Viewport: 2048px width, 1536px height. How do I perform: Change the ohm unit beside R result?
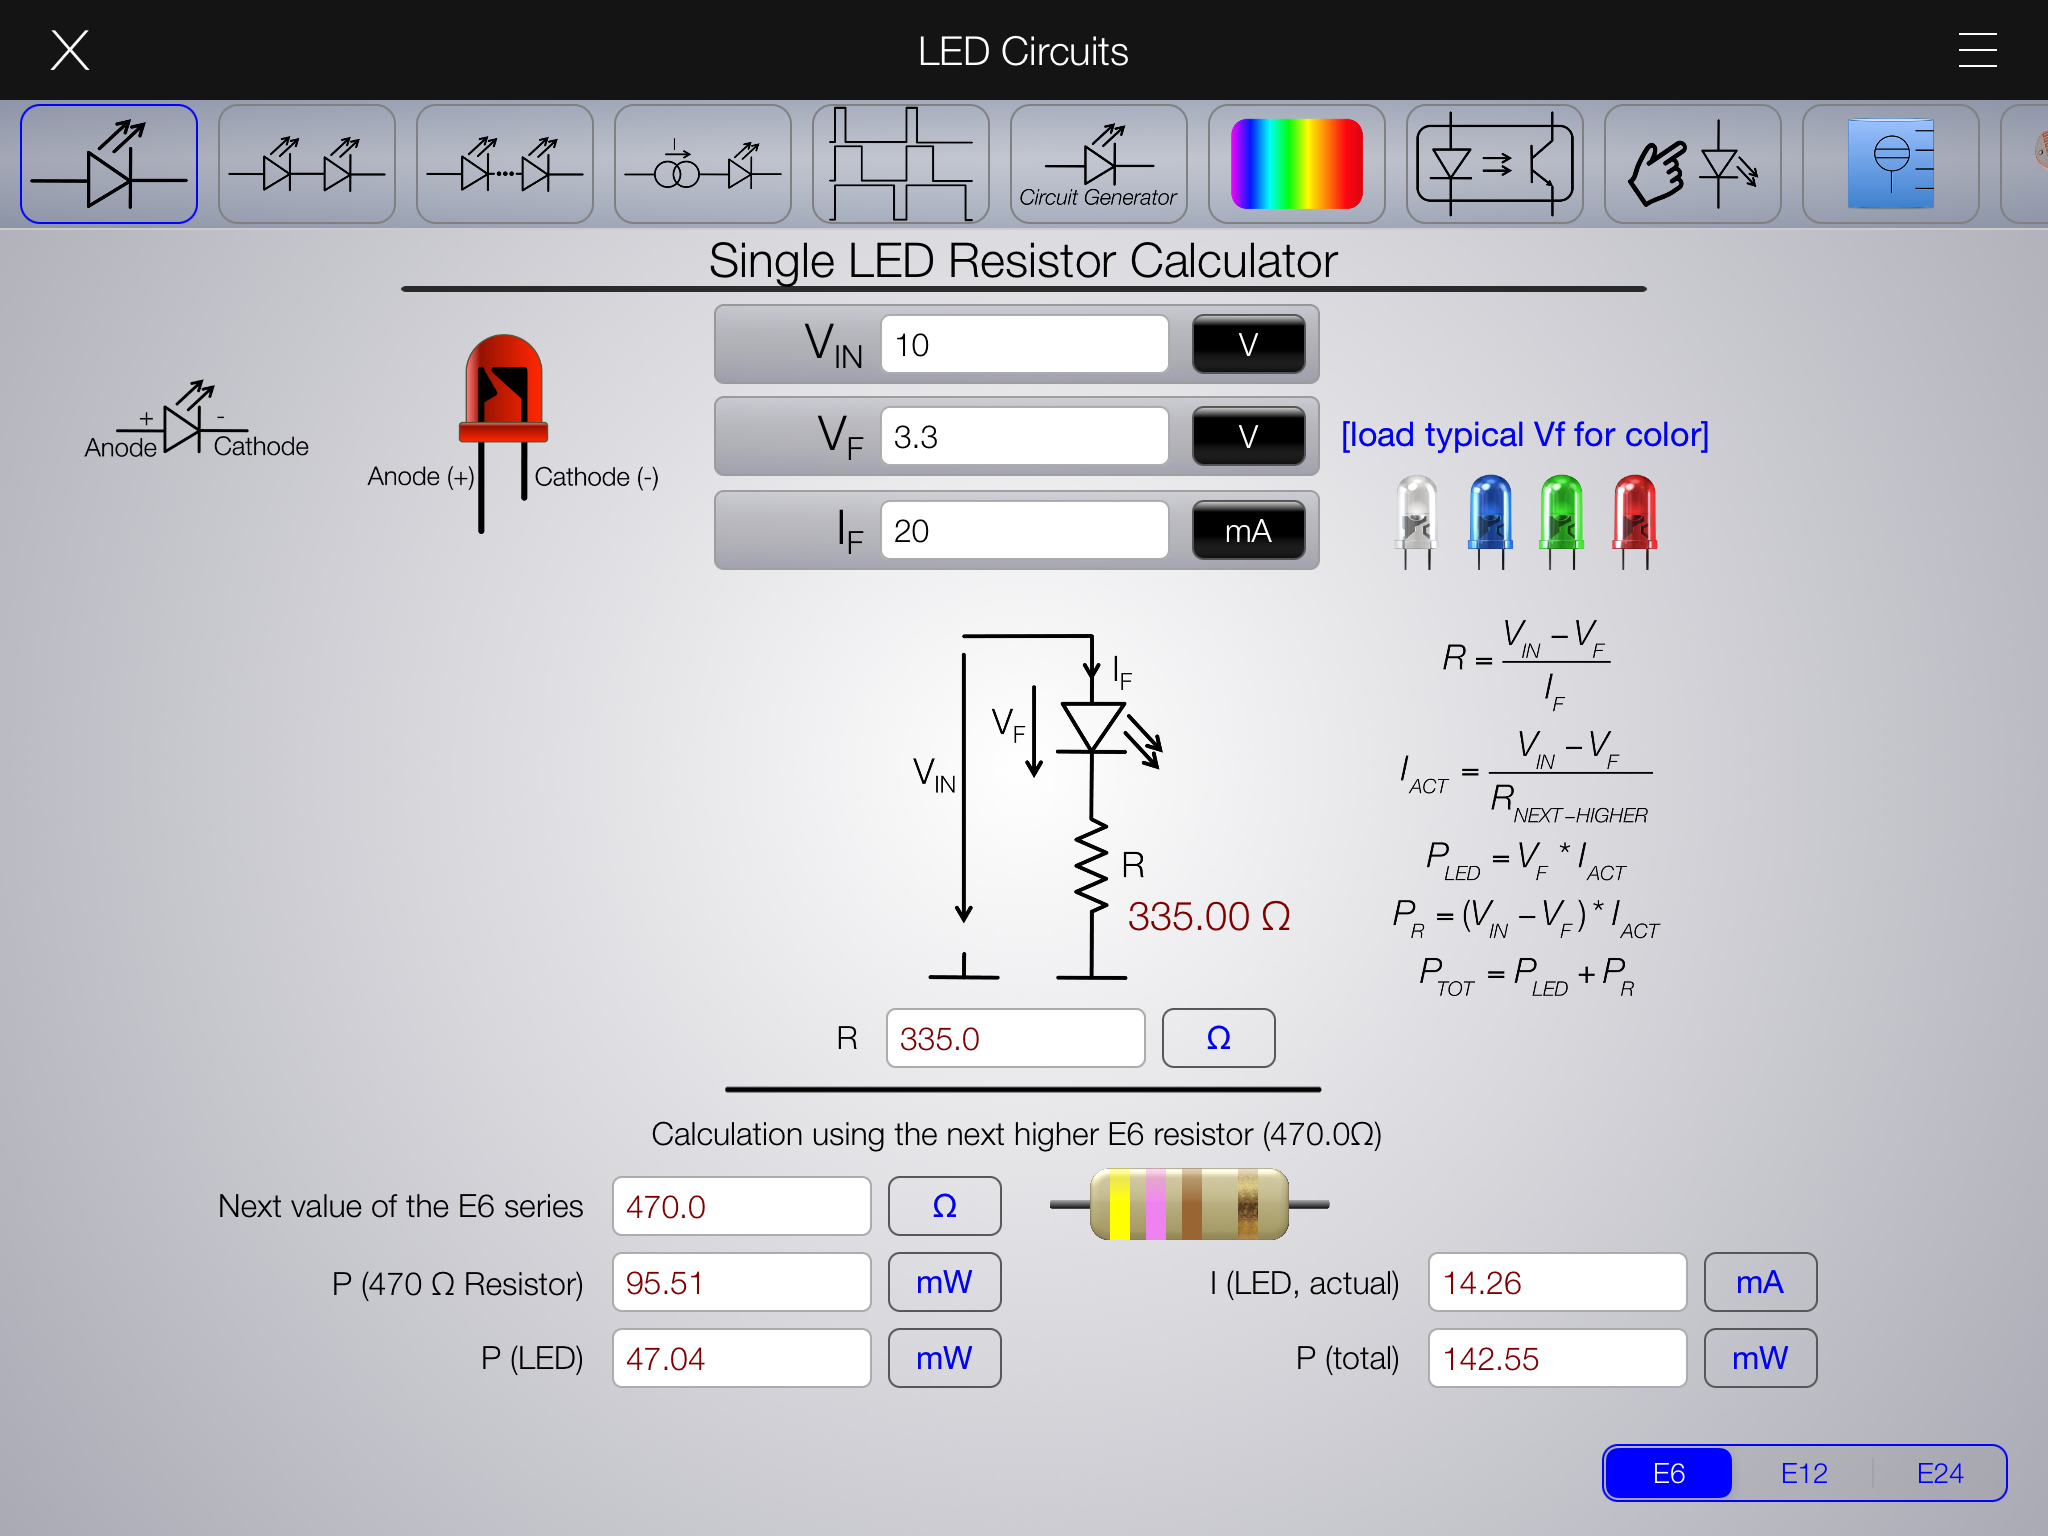point(1218,1038)
